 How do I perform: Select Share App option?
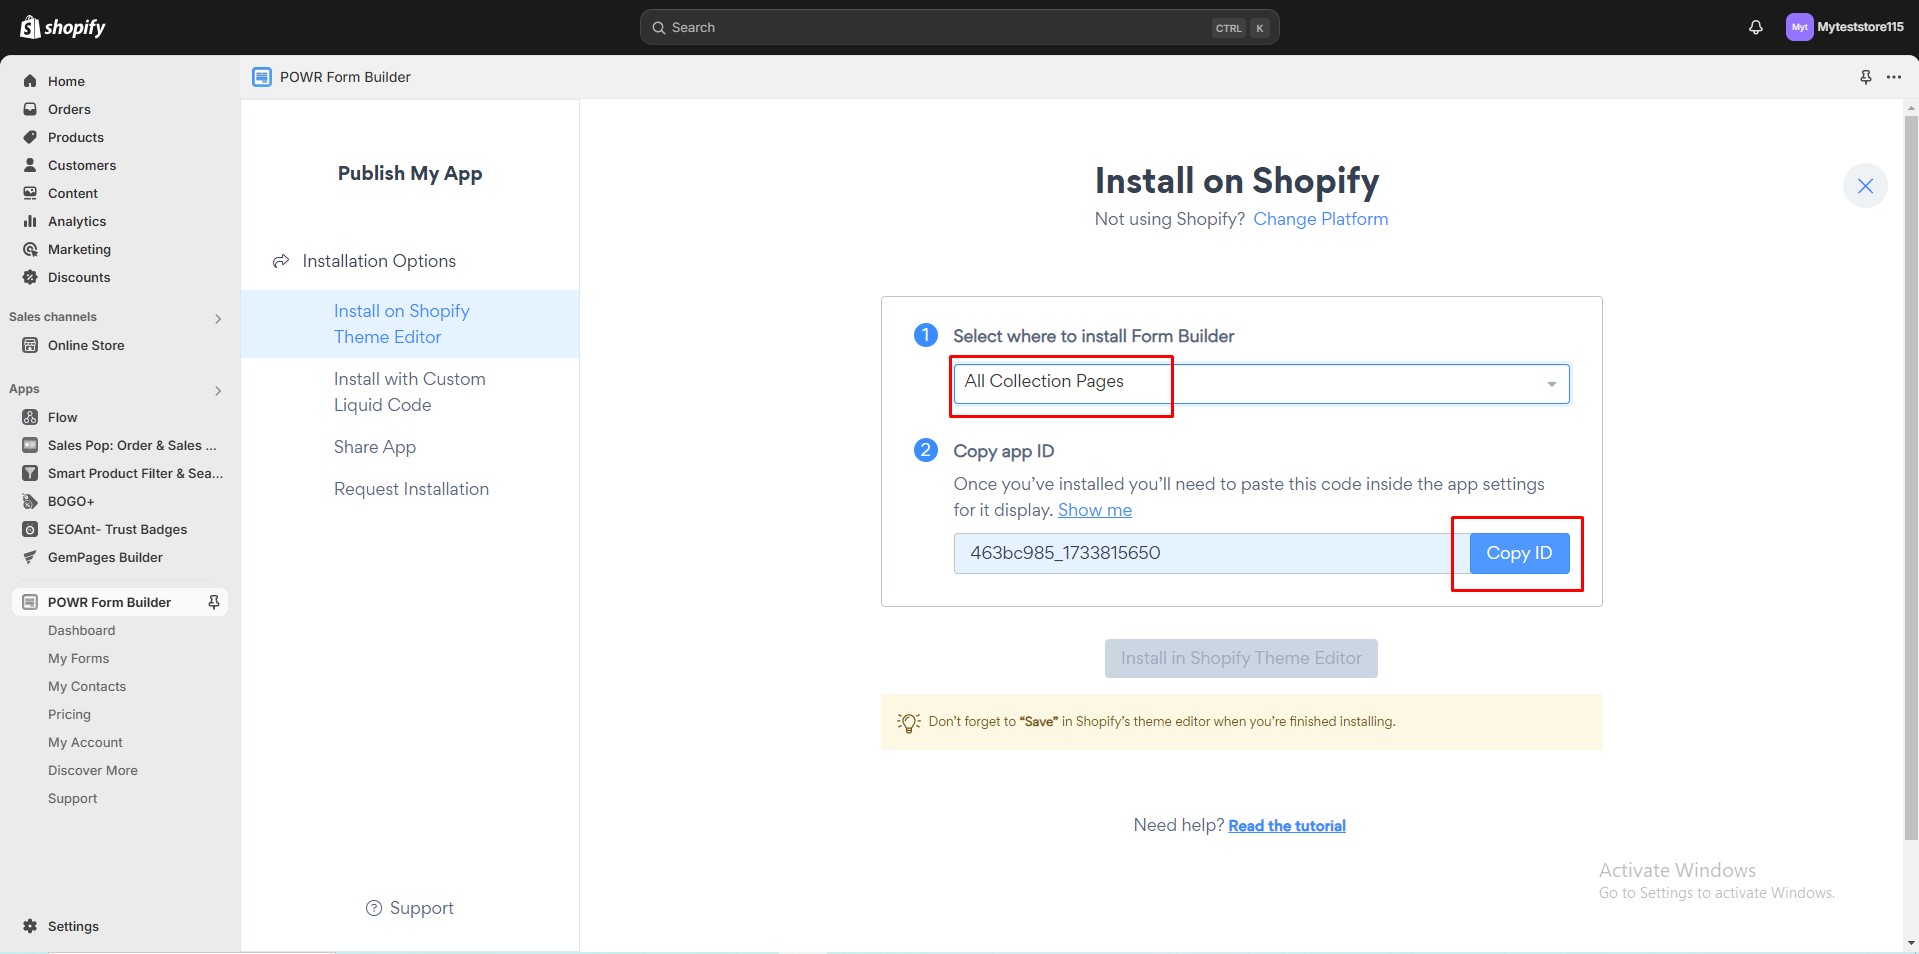[x=375, y=447]
